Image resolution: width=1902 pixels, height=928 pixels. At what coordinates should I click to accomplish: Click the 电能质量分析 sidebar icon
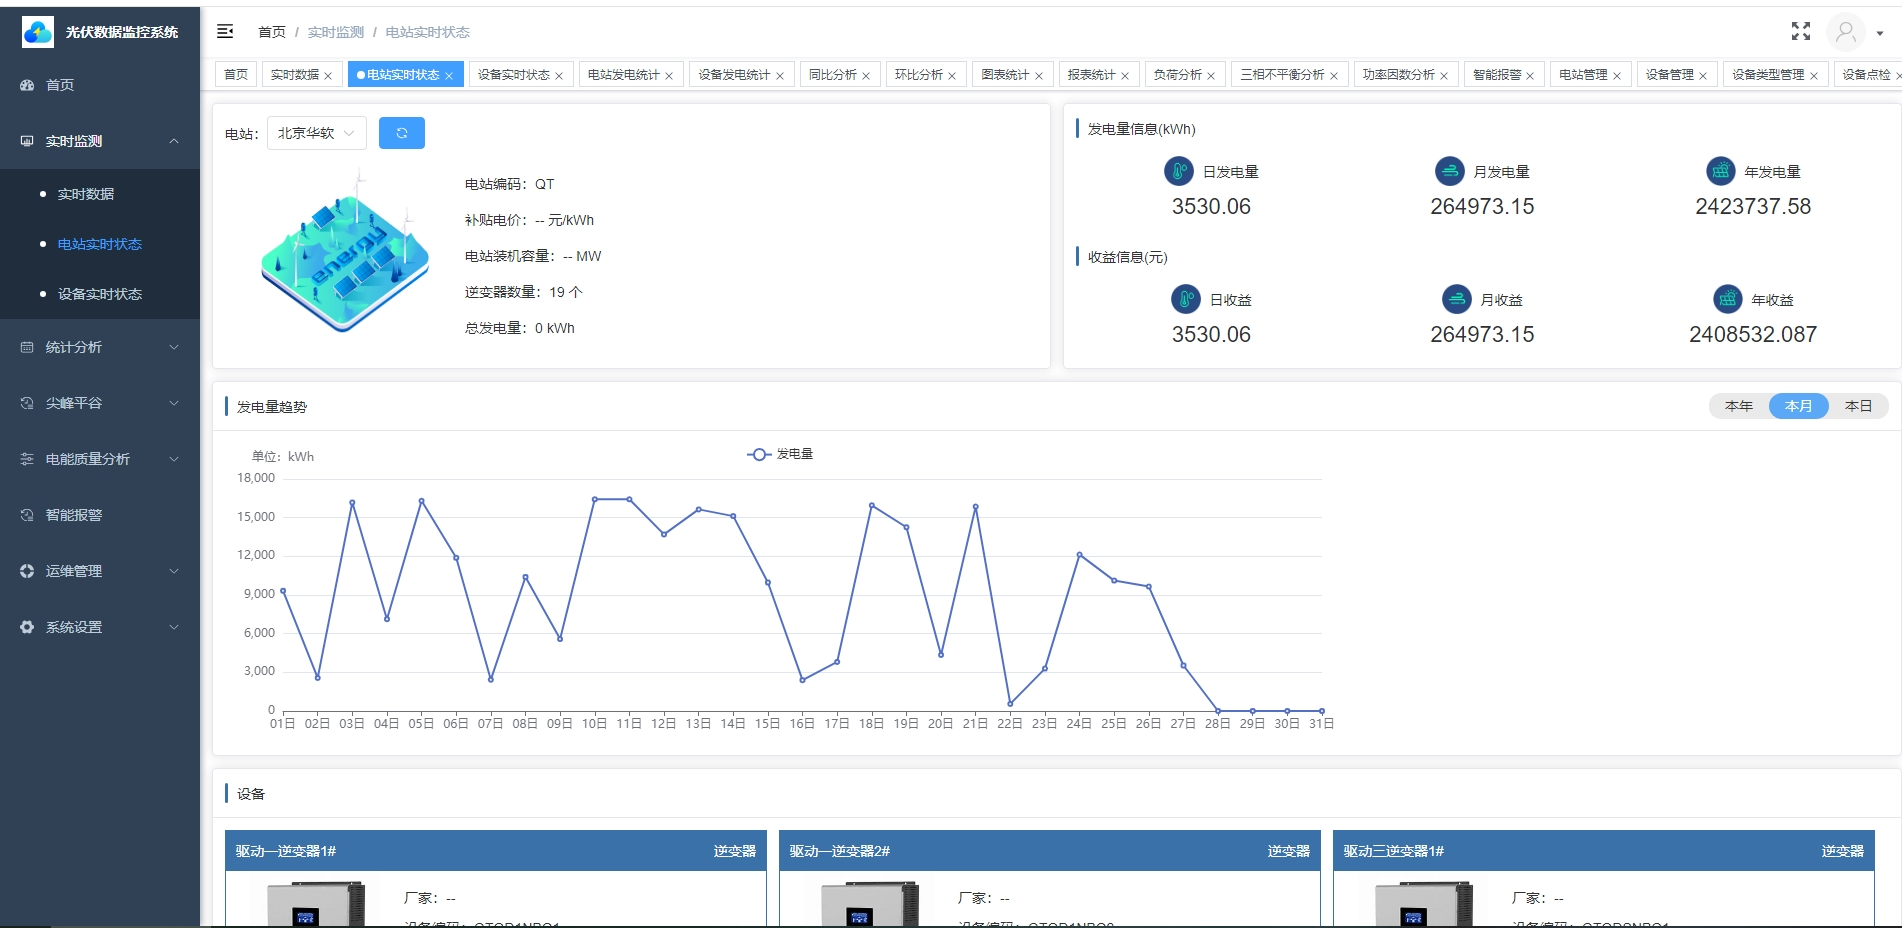(27, 459)
